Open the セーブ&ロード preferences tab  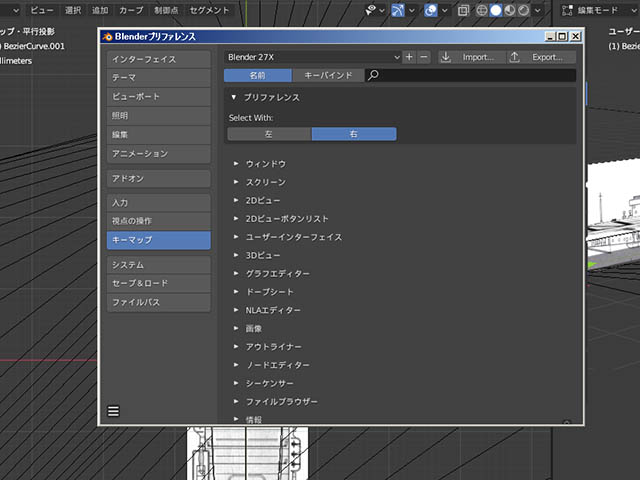pos(159,283)
